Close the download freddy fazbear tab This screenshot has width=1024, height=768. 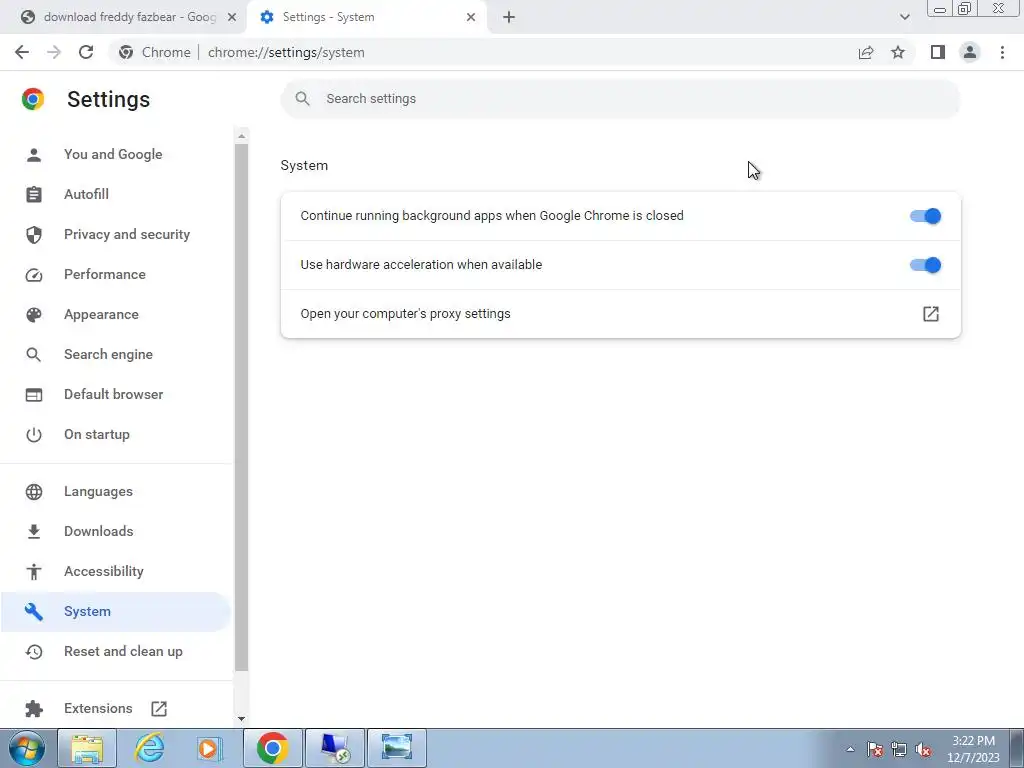point(232,17)
